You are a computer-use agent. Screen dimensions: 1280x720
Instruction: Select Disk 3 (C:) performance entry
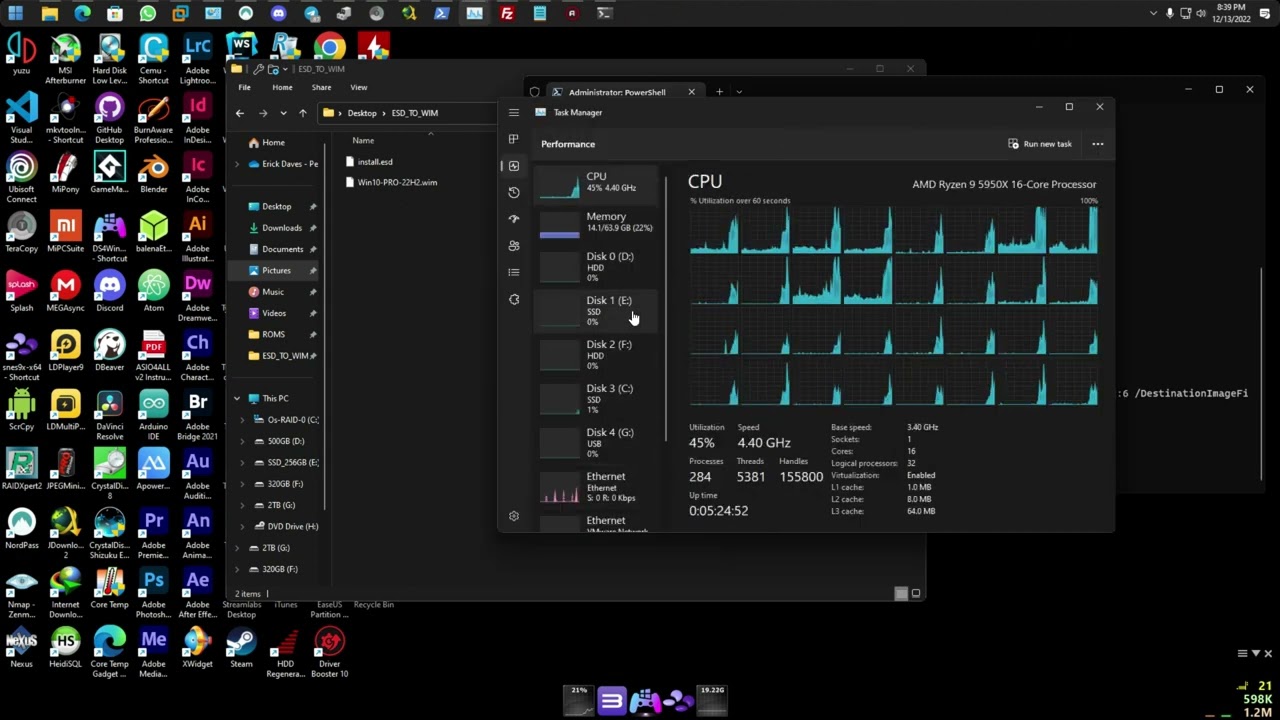coord(598,399)
